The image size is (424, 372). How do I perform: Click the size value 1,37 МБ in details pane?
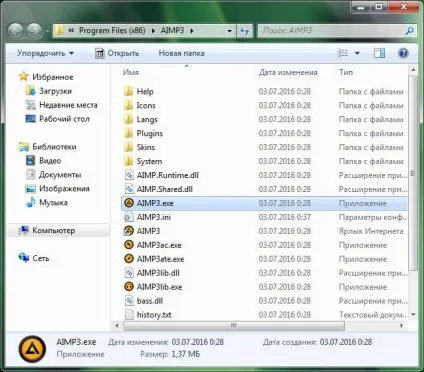point(186,354)
